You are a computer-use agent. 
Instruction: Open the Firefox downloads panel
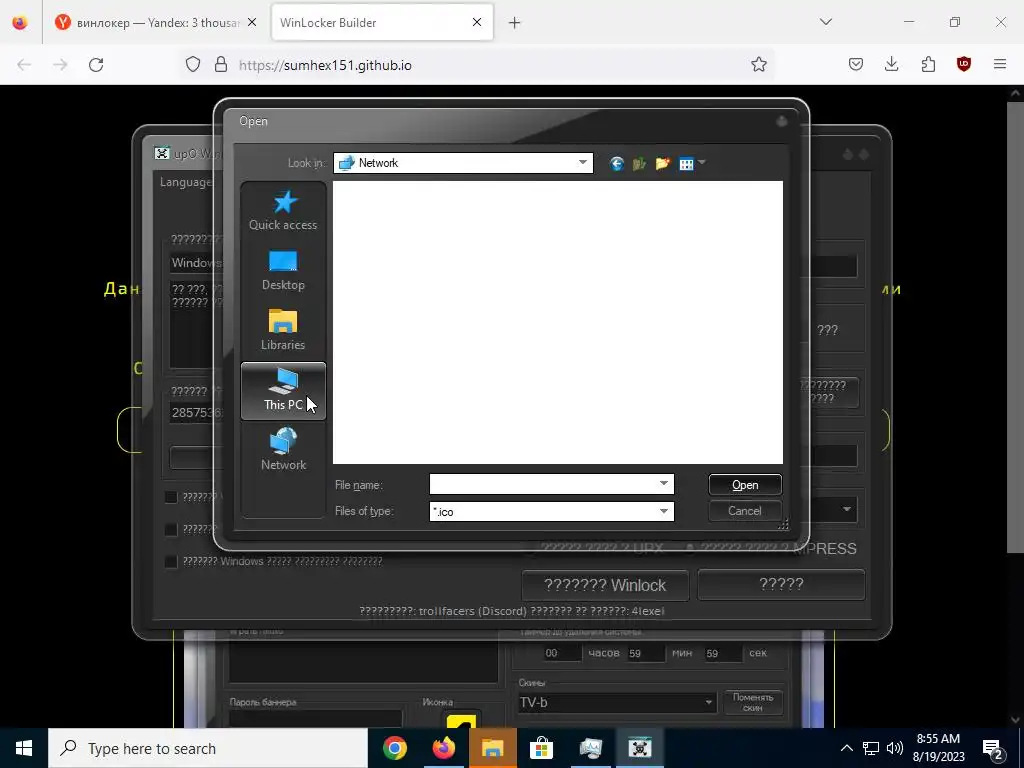tap(891, 65)
